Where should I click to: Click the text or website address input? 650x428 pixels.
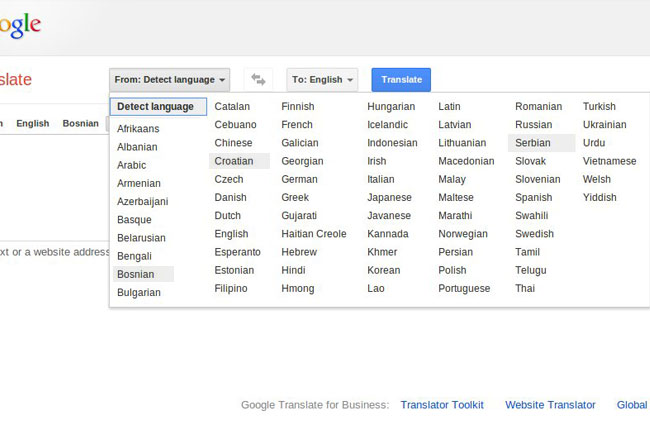(50, 252)
